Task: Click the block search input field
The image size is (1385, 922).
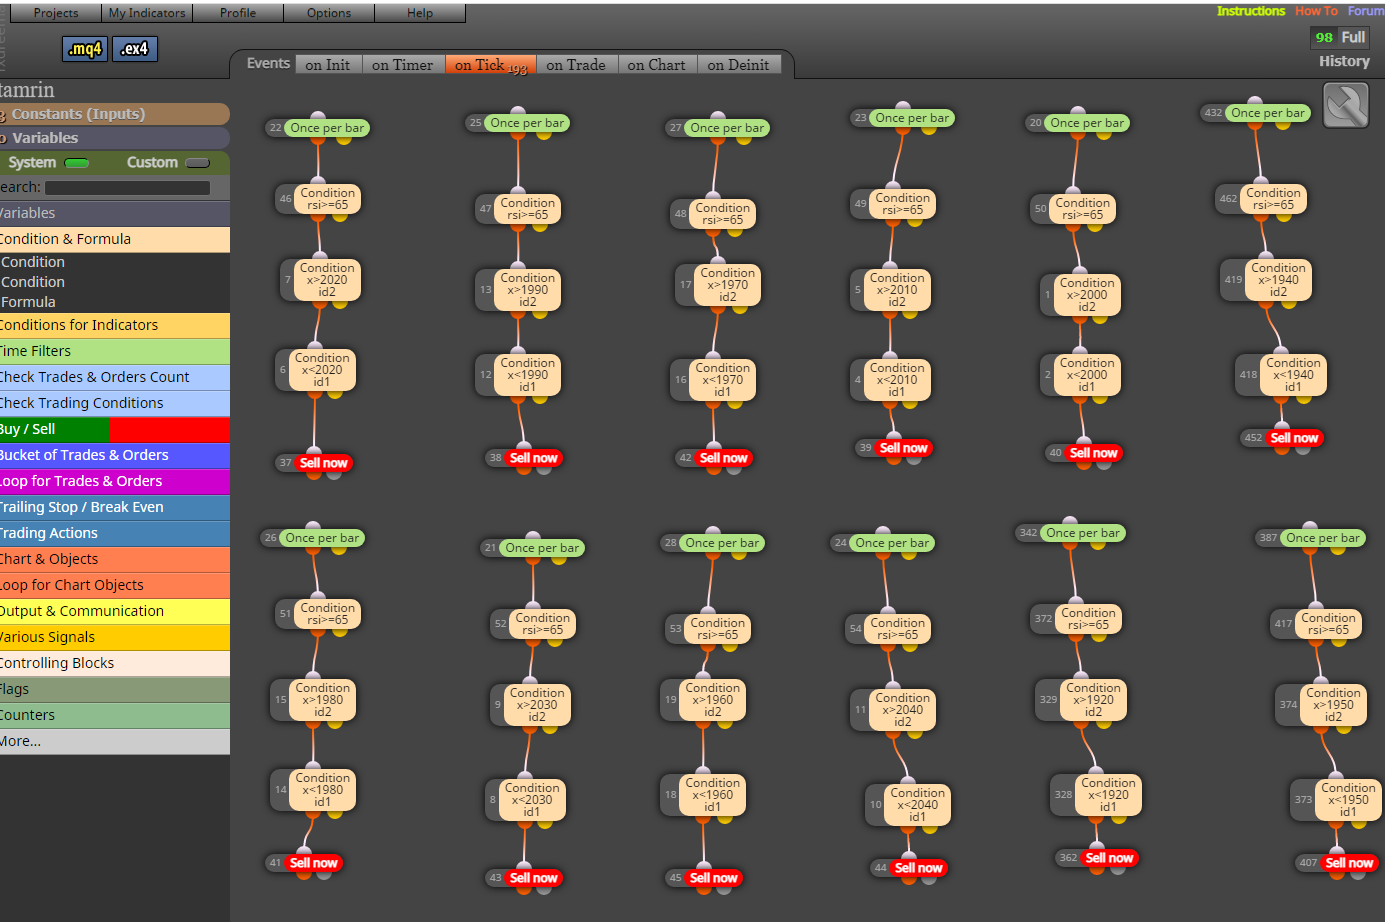Action: 127,187
